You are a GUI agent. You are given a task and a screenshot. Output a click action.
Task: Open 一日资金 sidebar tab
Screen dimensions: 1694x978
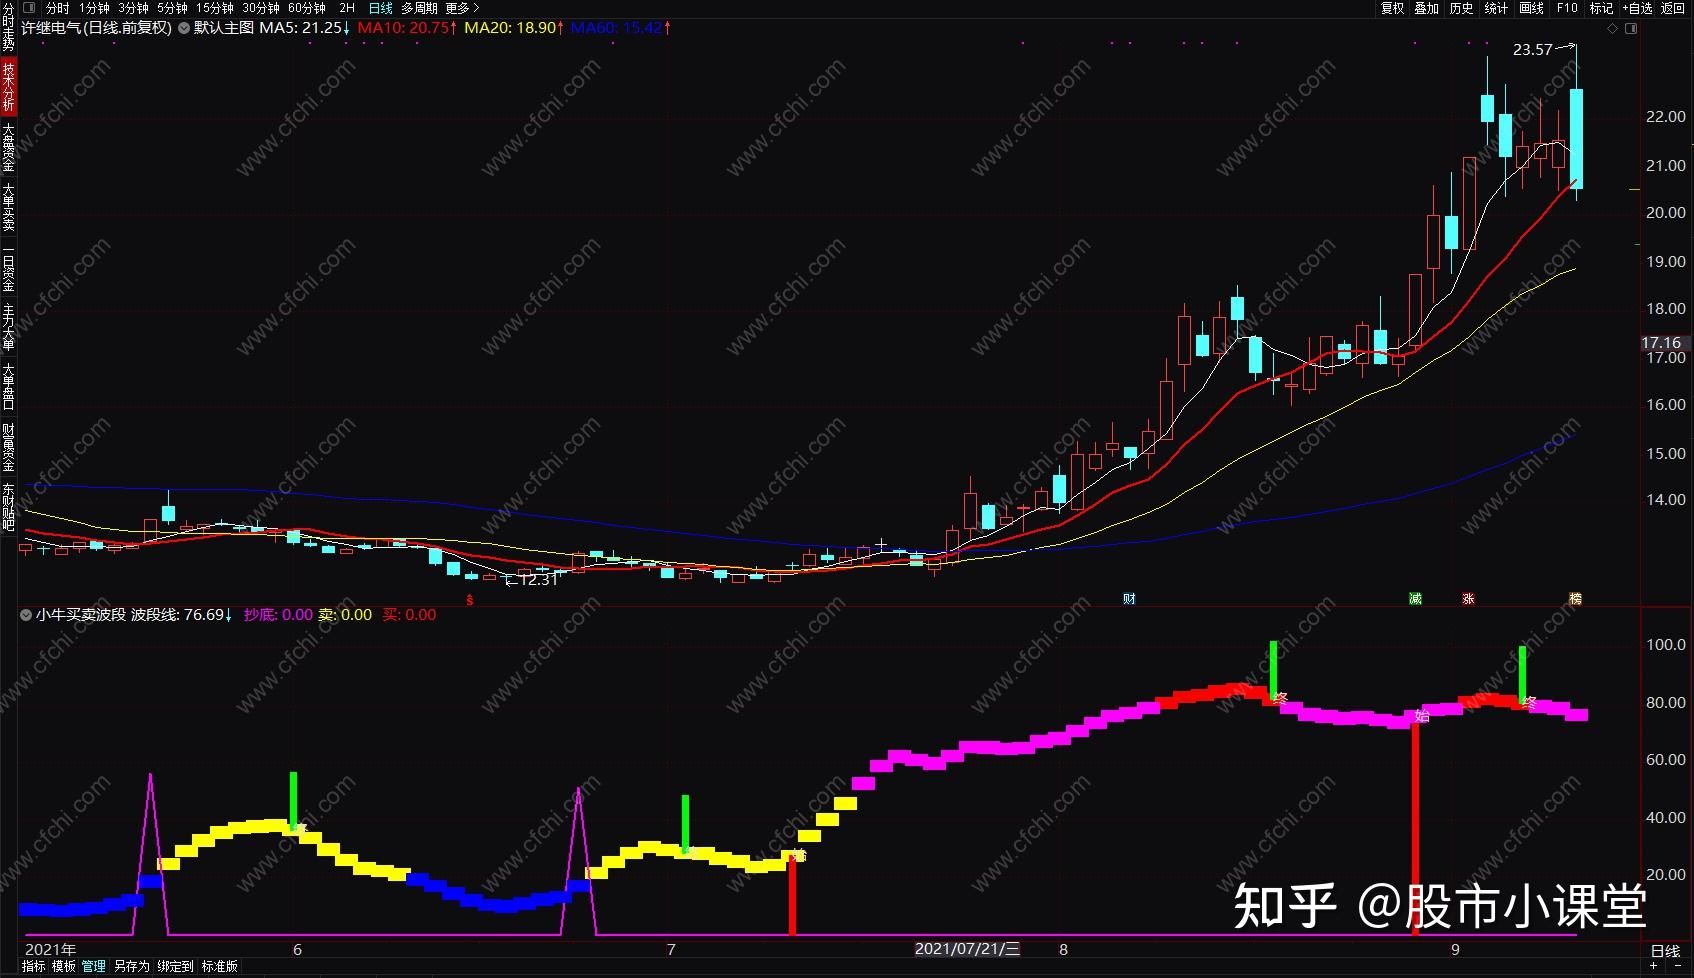click(x=8, y=269)
